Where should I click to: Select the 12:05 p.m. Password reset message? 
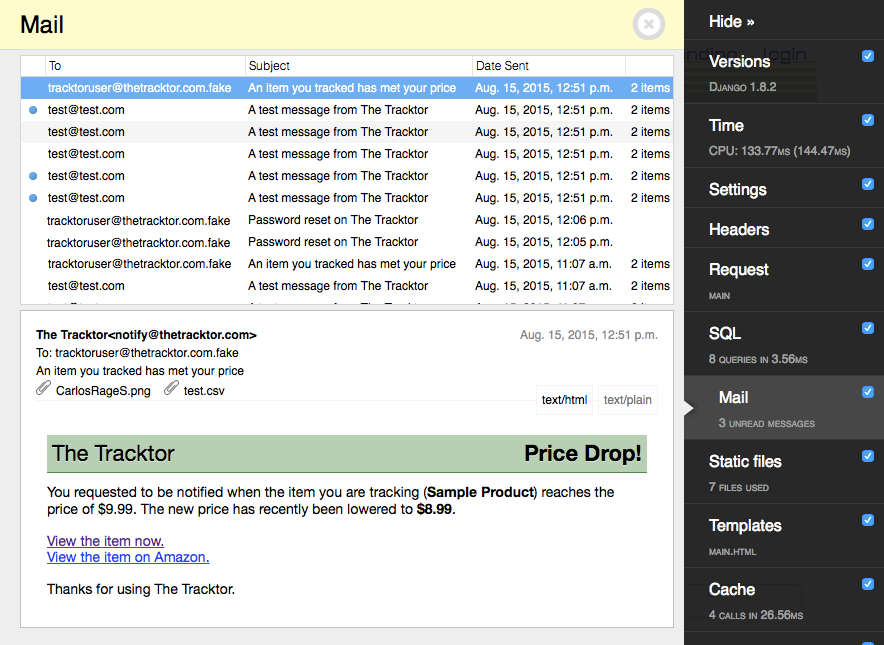[x=347, y=242]
